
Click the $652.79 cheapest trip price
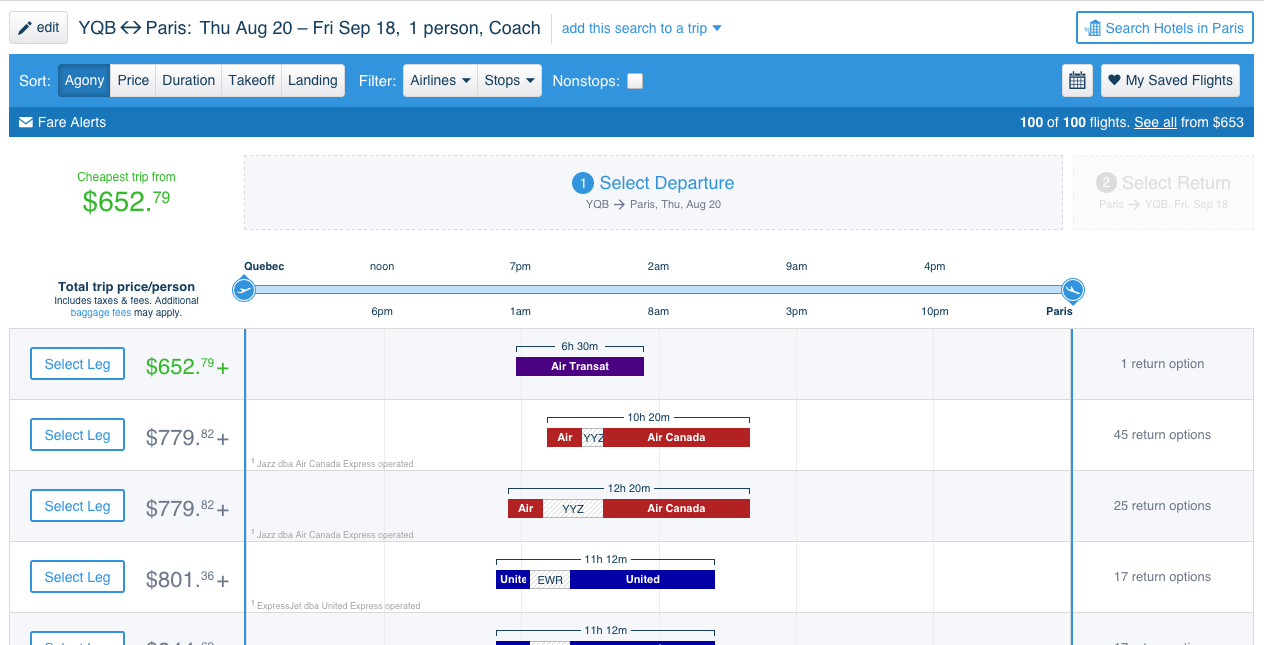click(126, 201)
